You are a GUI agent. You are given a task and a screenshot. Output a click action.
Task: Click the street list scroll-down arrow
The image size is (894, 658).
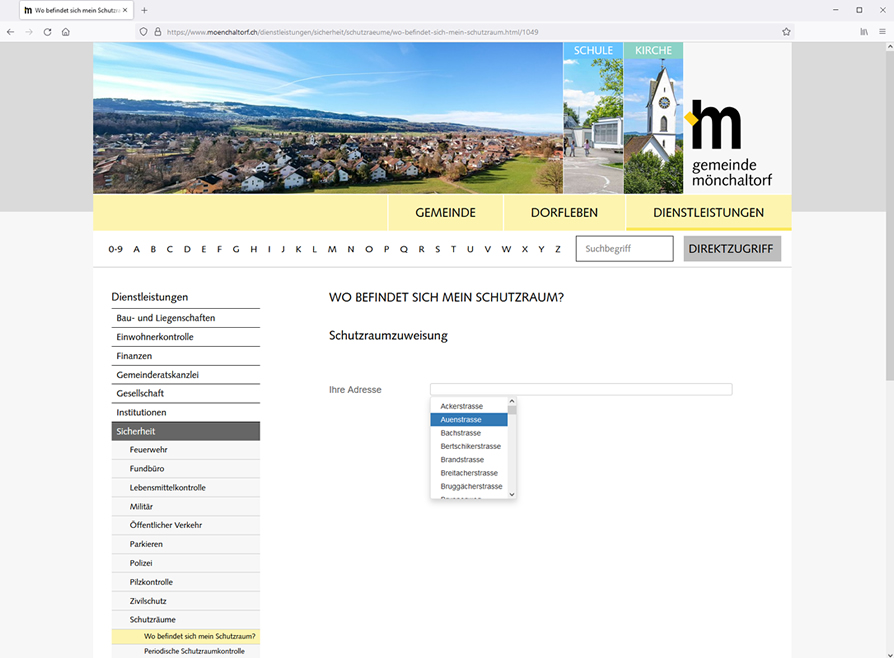pos(512,494)
